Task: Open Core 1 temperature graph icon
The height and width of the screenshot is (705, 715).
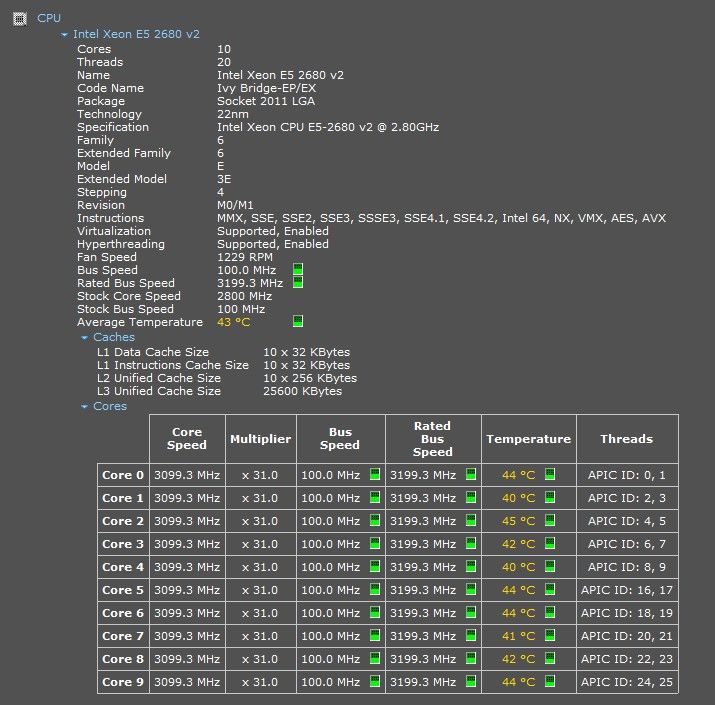Action: (x=550, y=497)
